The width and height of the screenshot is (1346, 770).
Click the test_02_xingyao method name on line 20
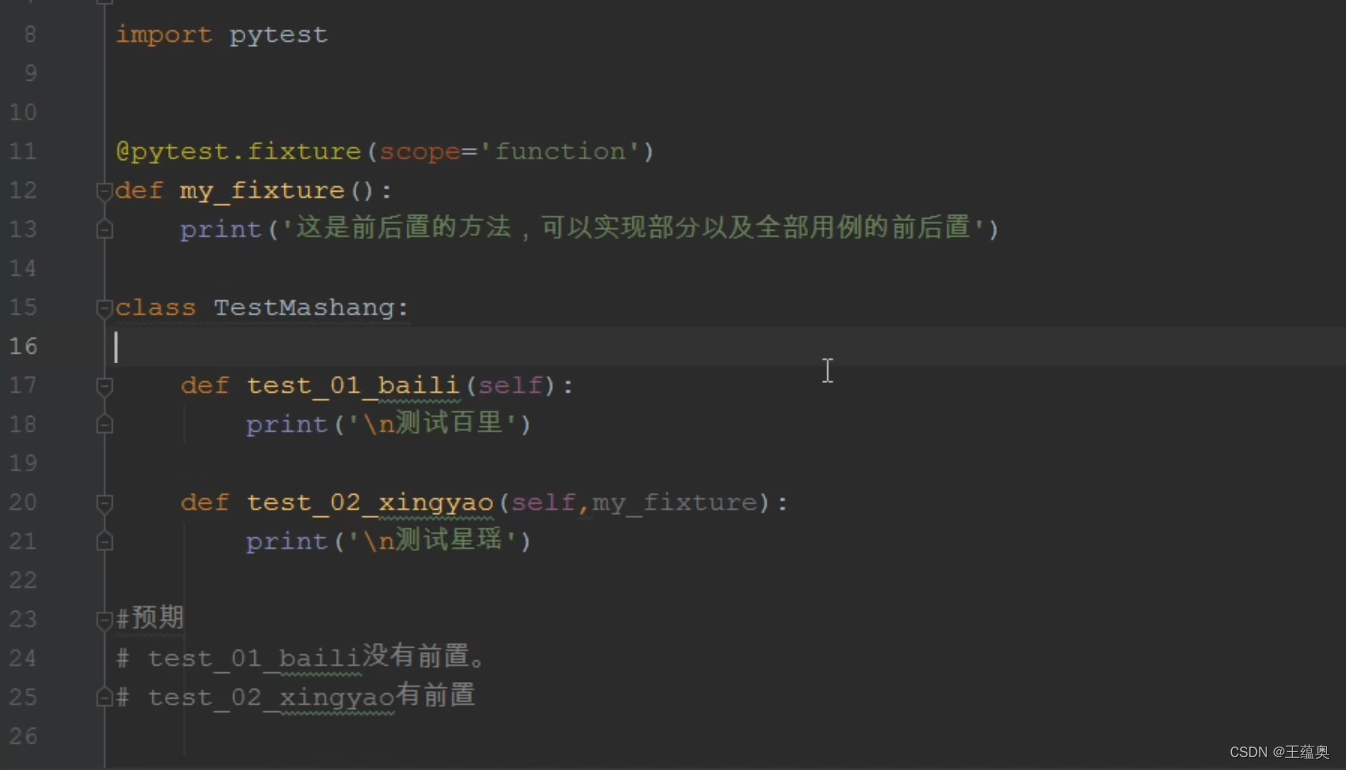click(x=370, y=503)
